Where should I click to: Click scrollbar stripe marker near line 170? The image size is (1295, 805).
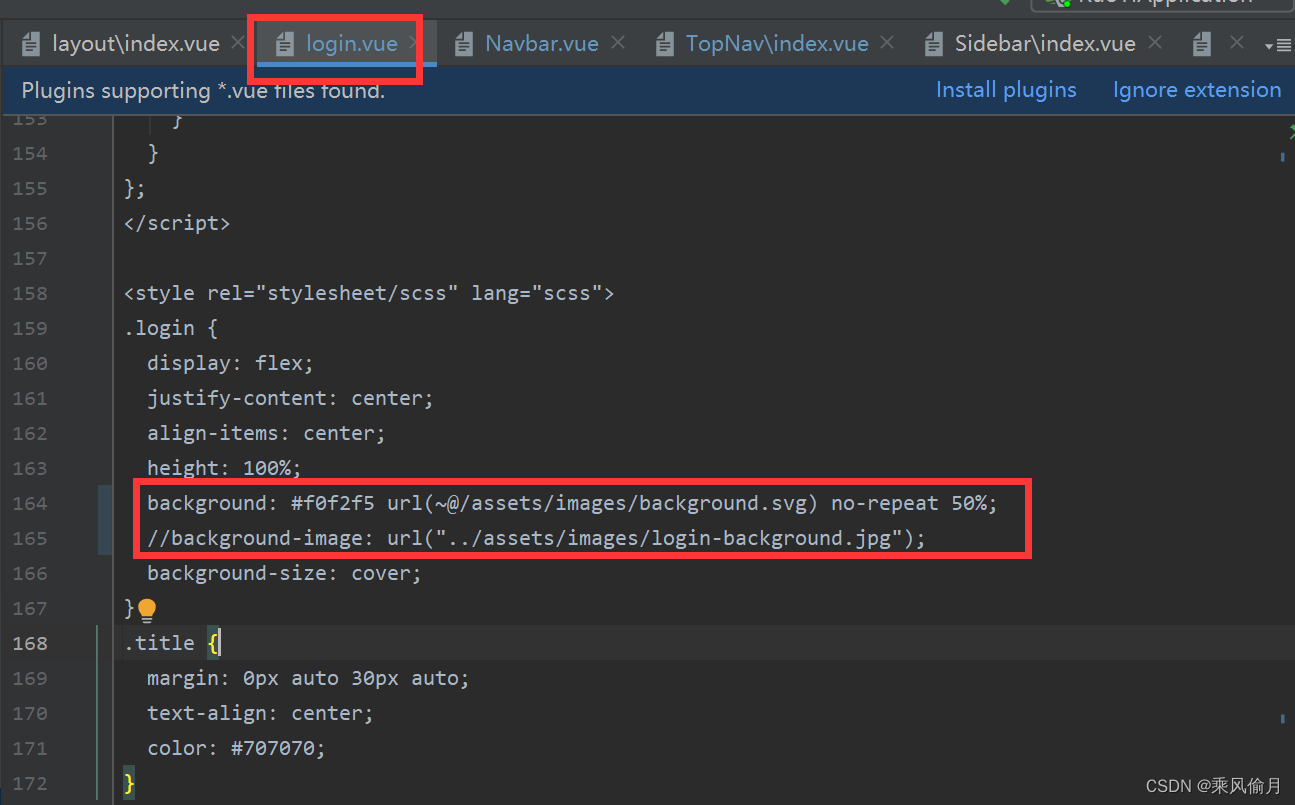[x=1282, y=718]
